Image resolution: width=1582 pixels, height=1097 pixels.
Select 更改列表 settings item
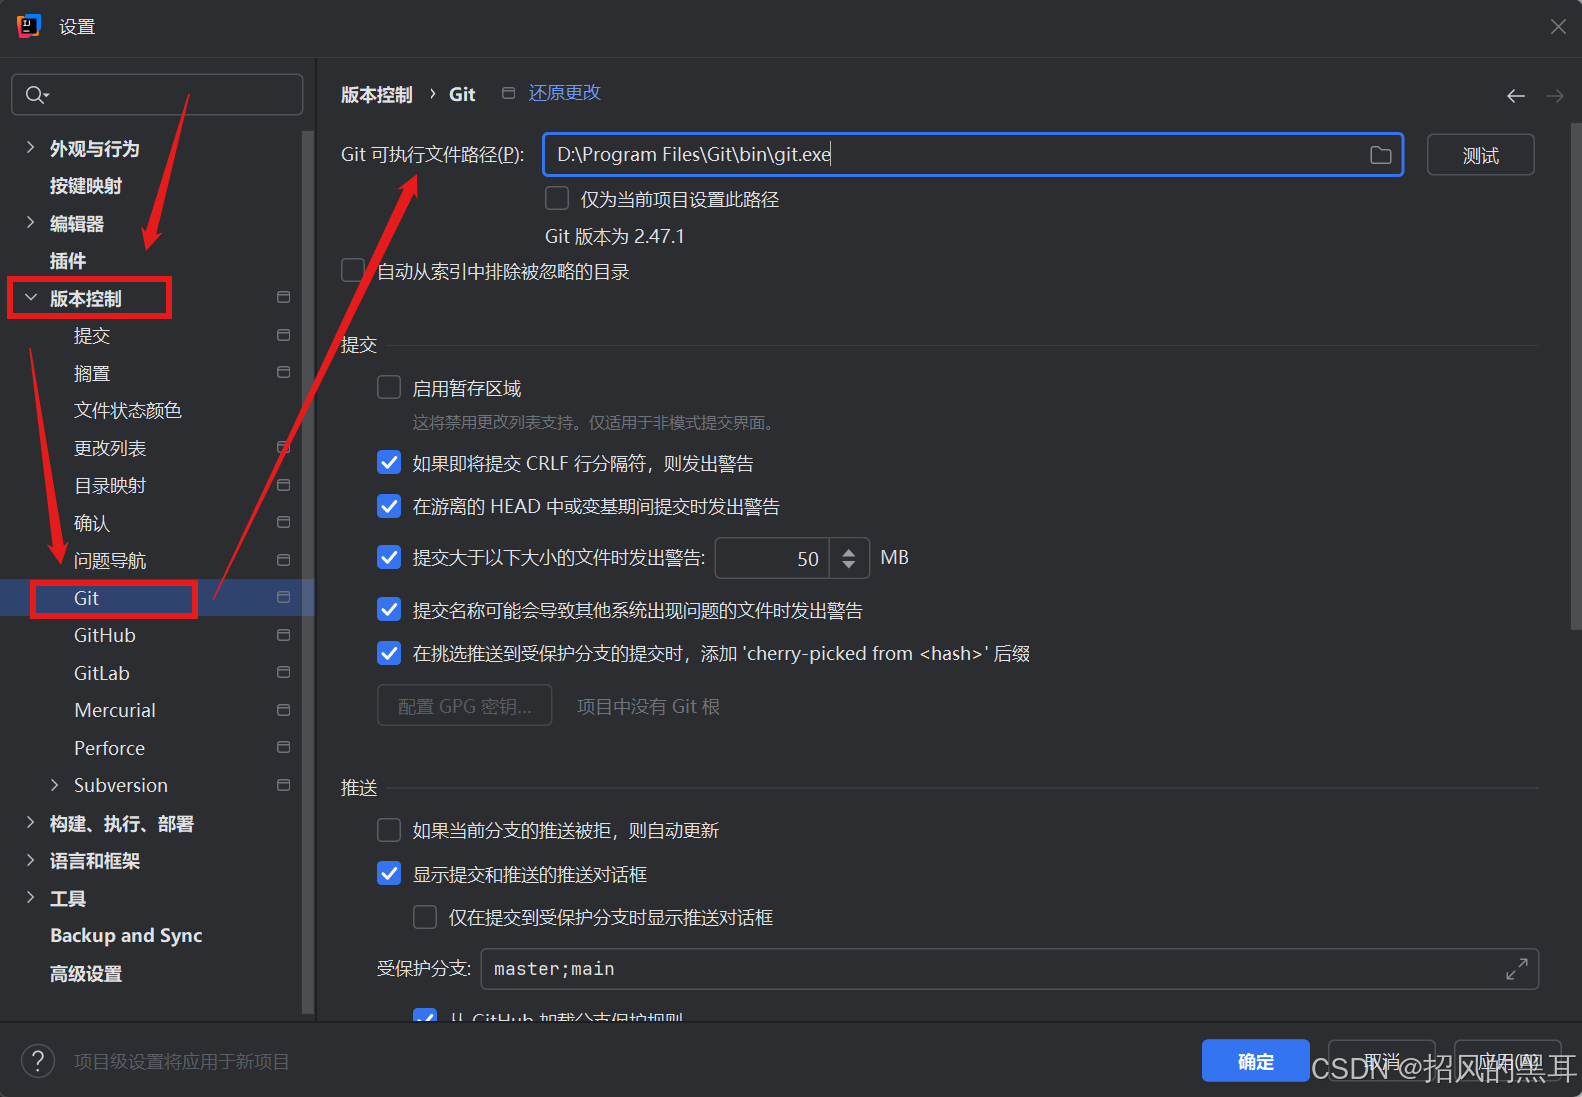coord(110,448)
